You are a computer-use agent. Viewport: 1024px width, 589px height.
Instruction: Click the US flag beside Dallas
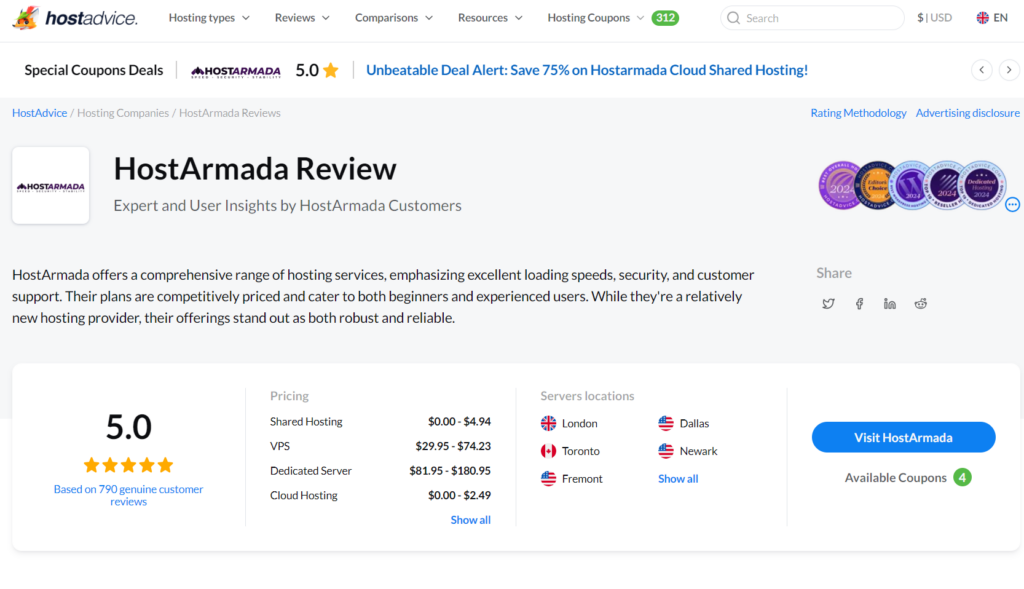[665, 423]
